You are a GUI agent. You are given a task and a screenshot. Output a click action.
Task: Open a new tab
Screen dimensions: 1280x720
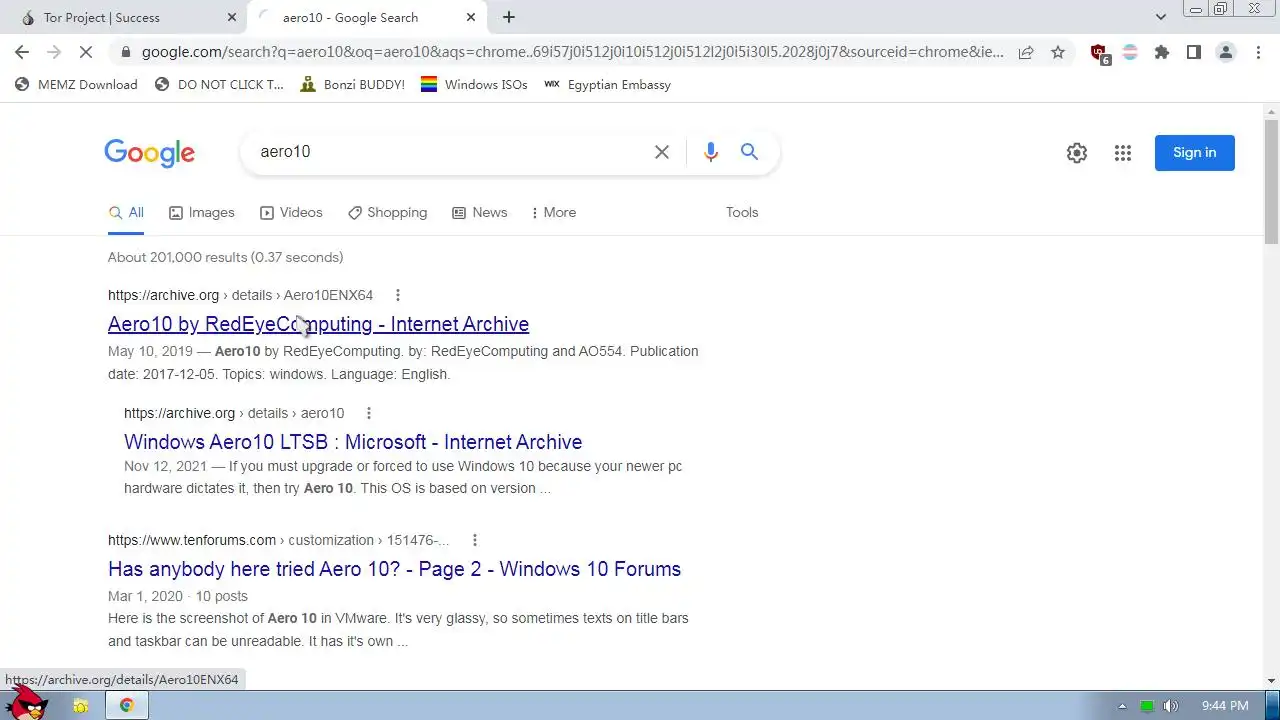tap(509, 17)
